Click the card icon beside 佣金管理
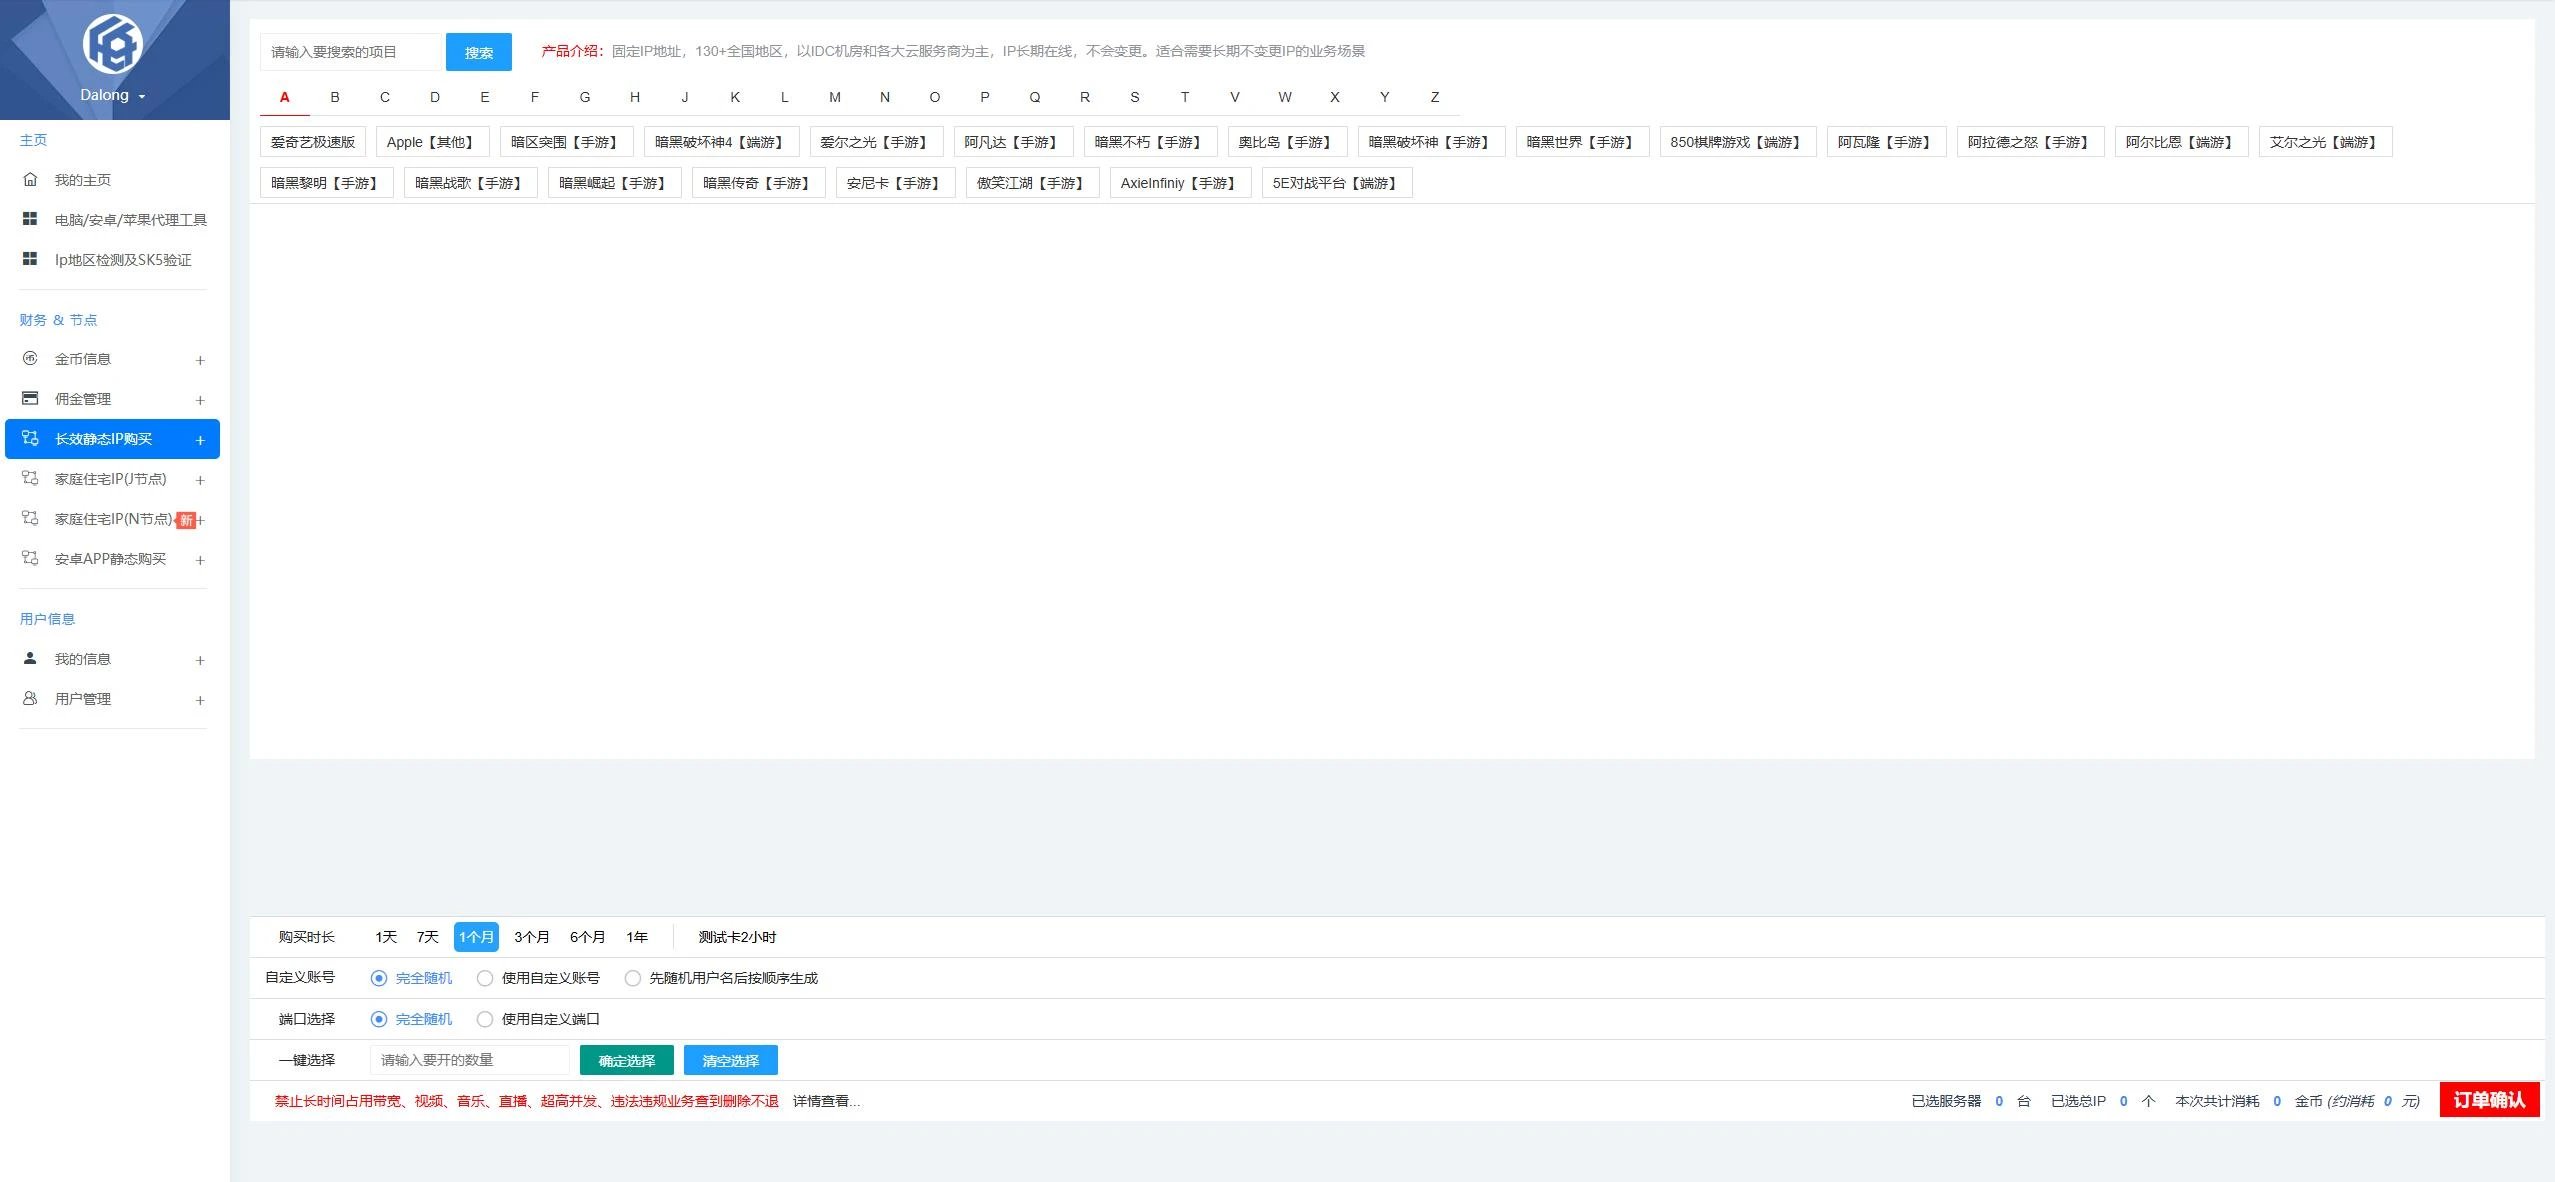Image resolution: width=2555 pixels, height=1182 pixels. click(30, 398)
